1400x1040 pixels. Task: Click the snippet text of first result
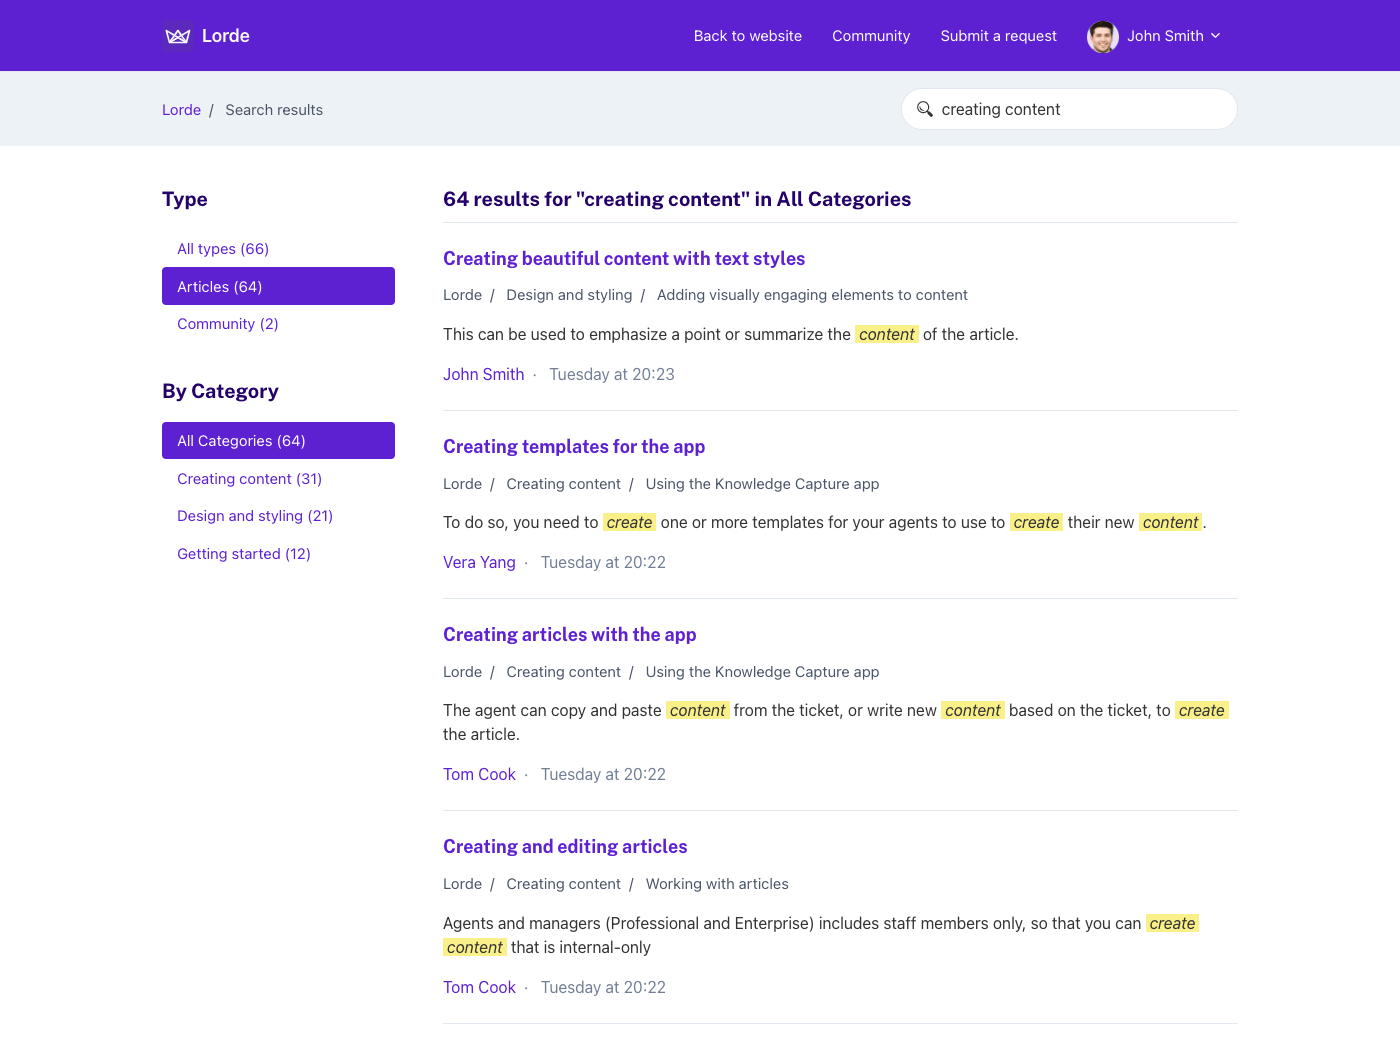point(730,334)
